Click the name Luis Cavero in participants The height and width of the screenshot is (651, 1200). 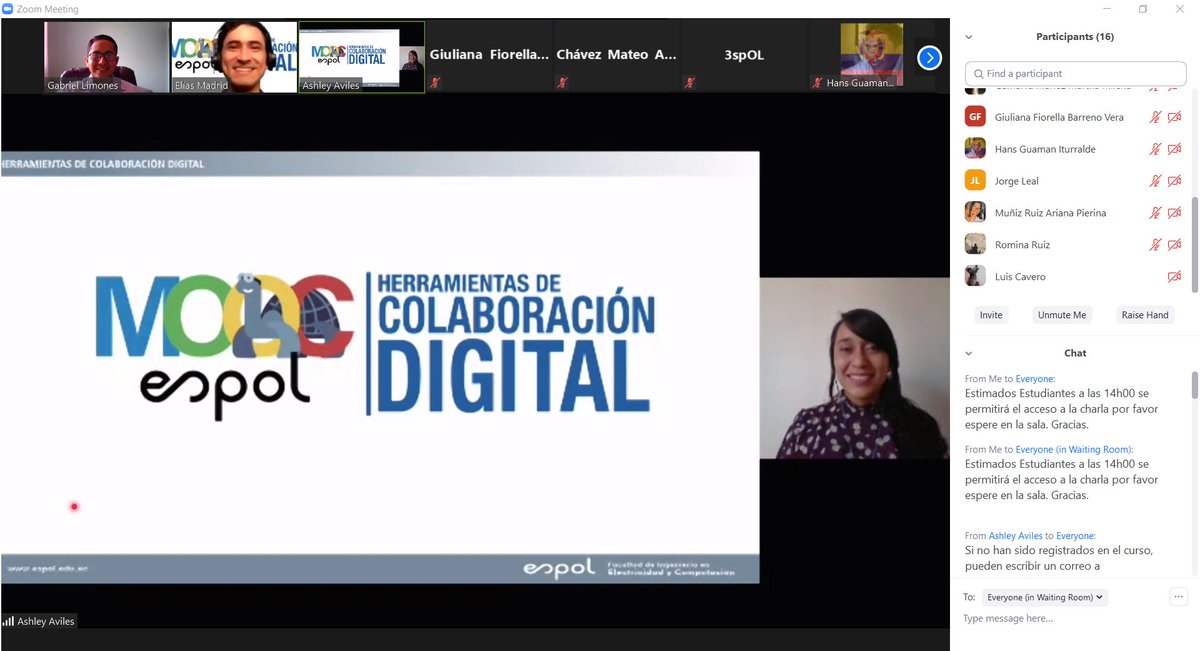(1020, 277)
